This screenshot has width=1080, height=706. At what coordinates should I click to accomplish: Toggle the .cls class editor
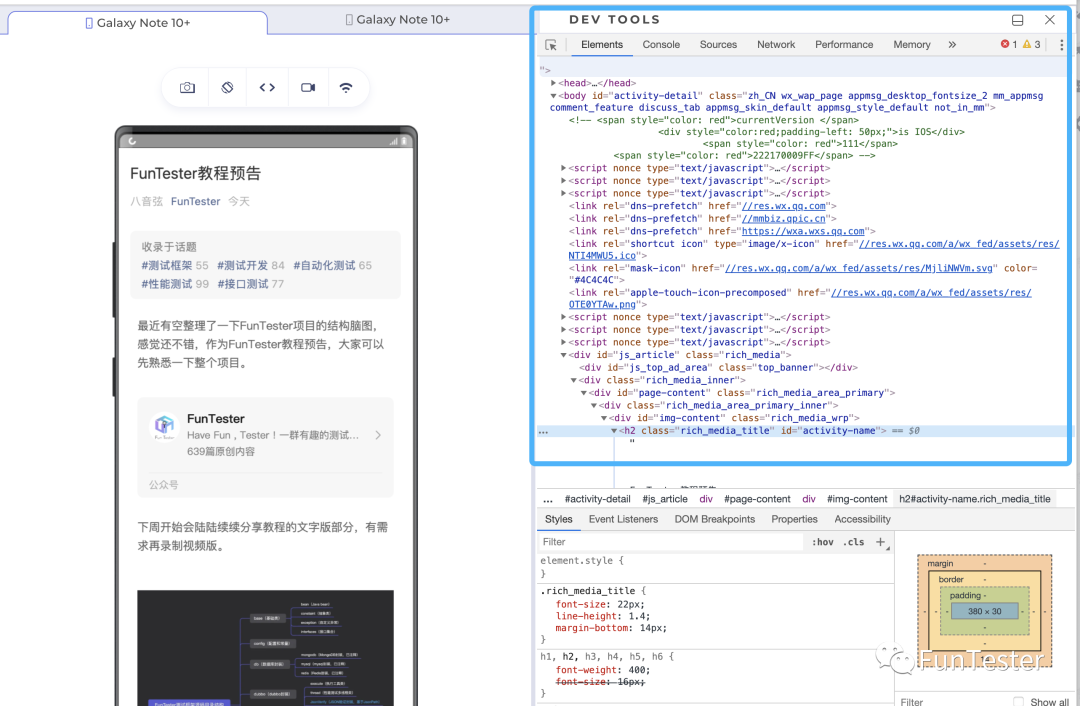pyautogui.click(x=855, y=542)
